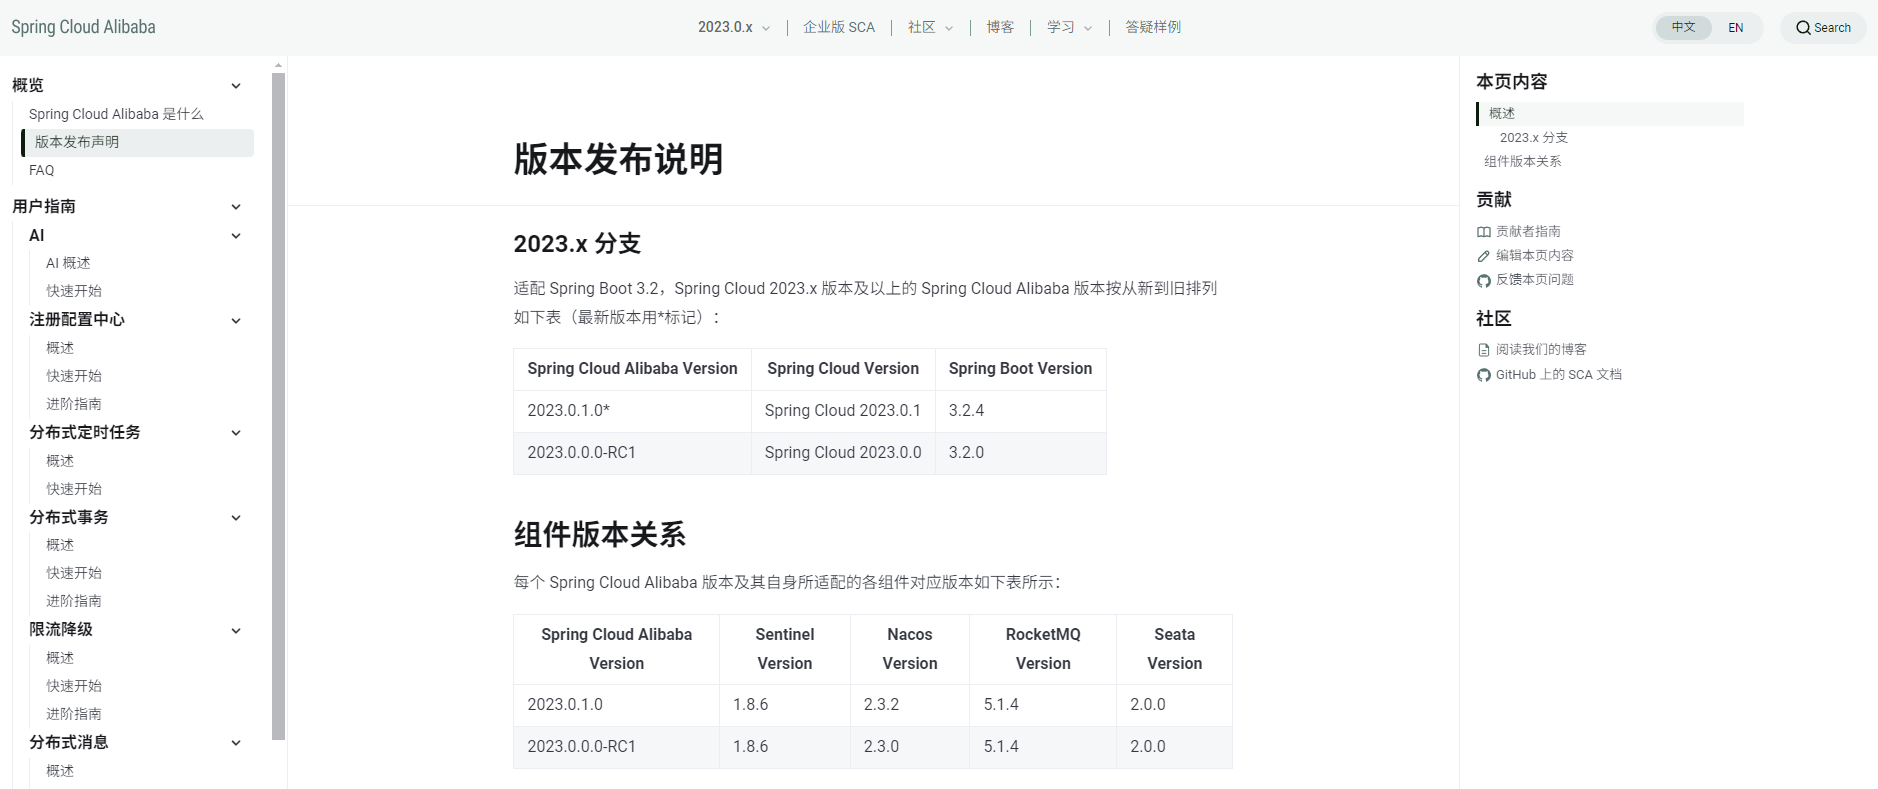Screen dimensions: 1878x789
Task: Collapse the 用户指南 sidebar section
Action: 236,207
